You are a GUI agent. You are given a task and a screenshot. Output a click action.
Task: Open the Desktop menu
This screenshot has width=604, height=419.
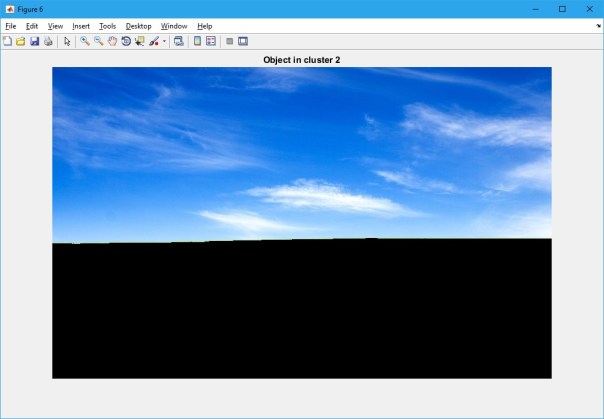tap(138, 25)
